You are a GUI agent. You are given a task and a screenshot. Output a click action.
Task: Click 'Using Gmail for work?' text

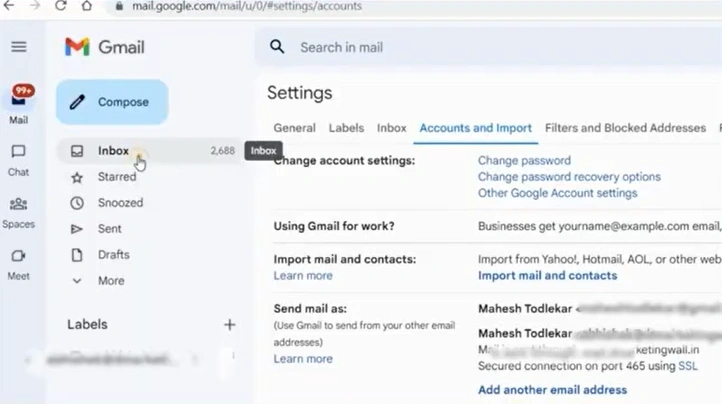coord(334,226)
